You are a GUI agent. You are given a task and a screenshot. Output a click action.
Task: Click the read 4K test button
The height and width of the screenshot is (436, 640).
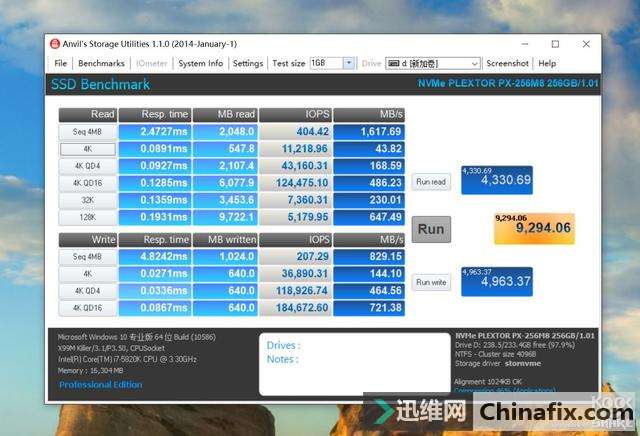87,149
